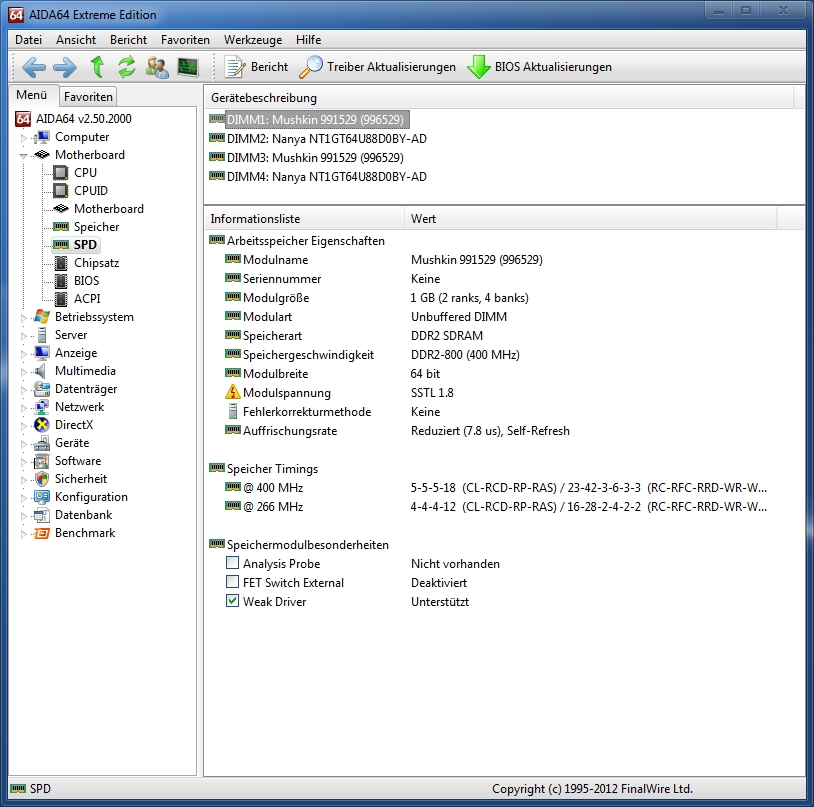This screenshot has height=807, width=814.
Task: Open the Hilfe menu
Action: (x=308, y=40)
